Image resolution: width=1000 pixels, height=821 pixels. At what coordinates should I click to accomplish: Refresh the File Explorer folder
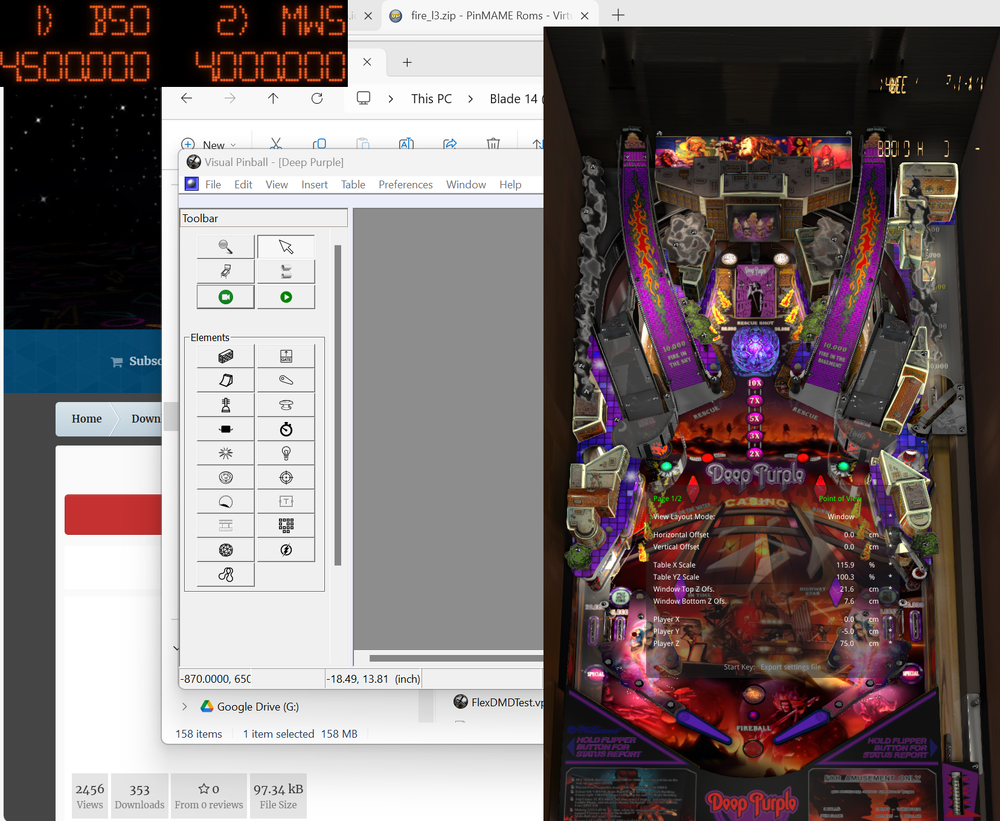pos(317,98)
